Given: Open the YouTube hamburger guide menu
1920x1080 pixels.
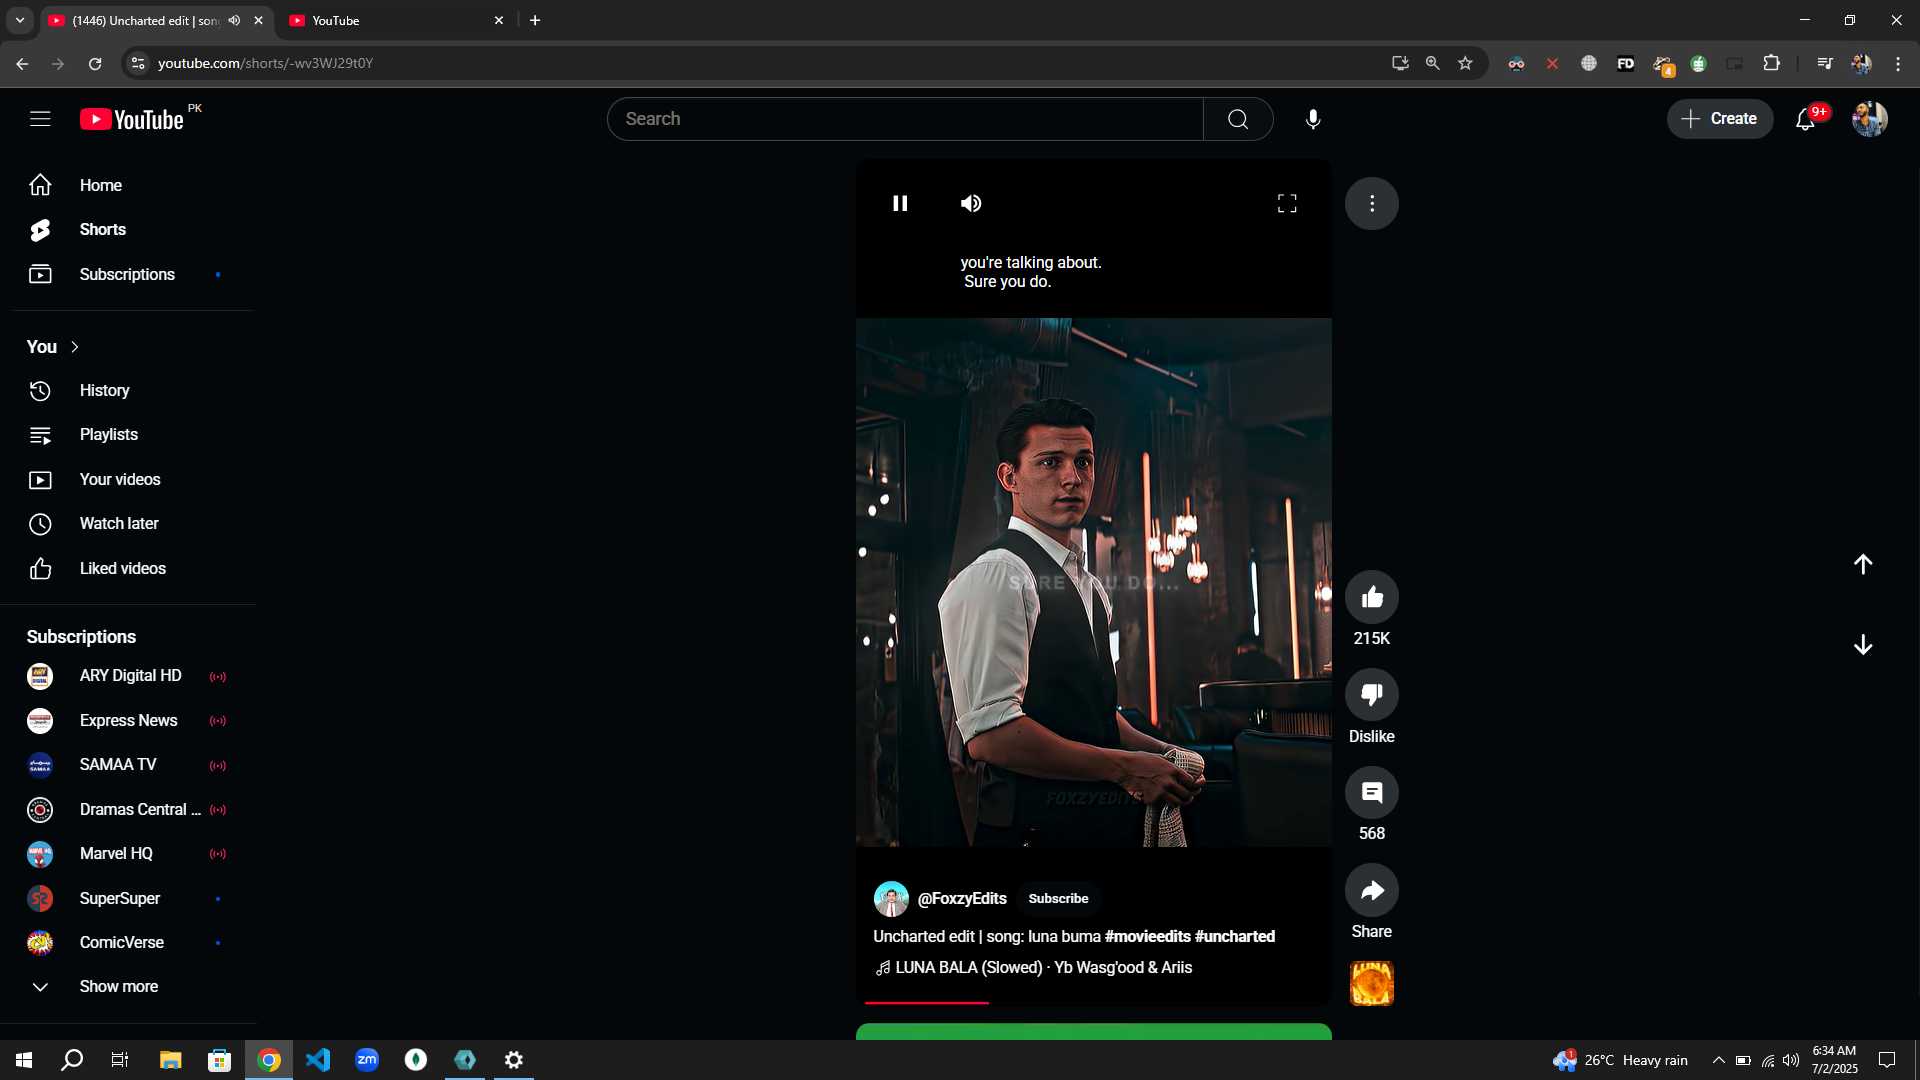Looking at the screenshot, I should pyautogui.click(x=40, y=119).
